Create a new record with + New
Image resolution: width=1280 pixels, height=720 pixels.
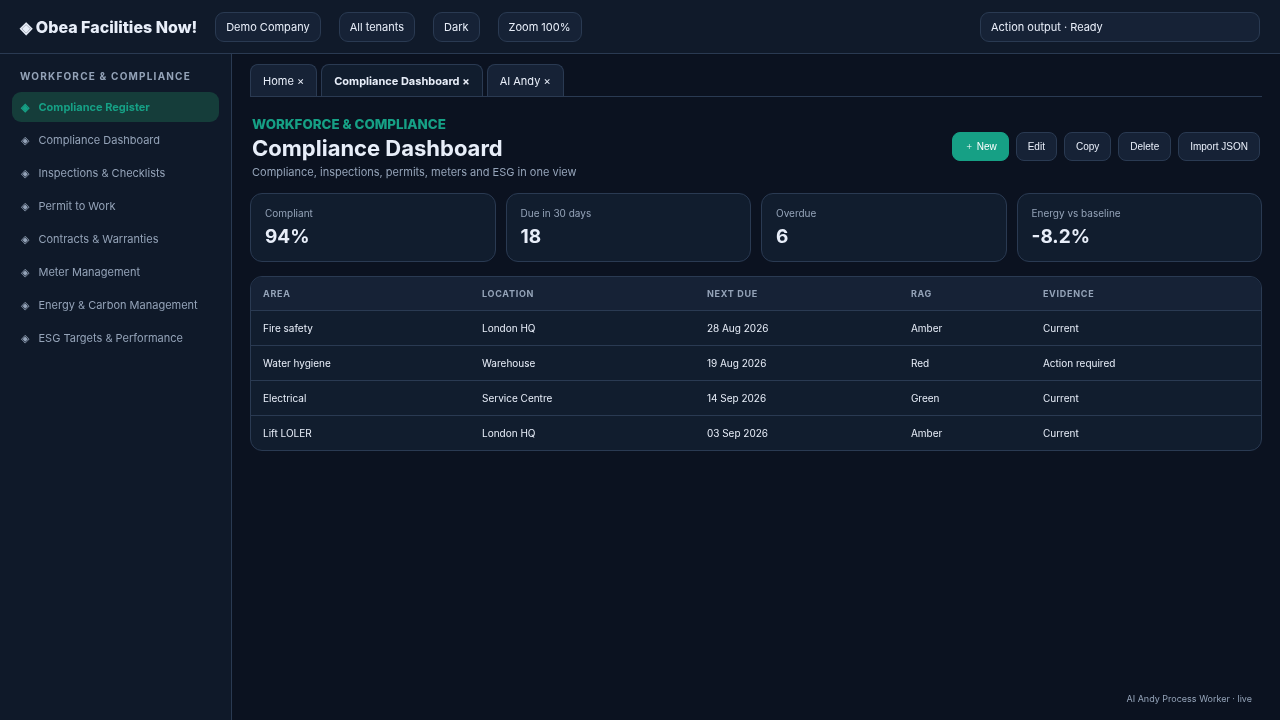[x=980, y=146]
